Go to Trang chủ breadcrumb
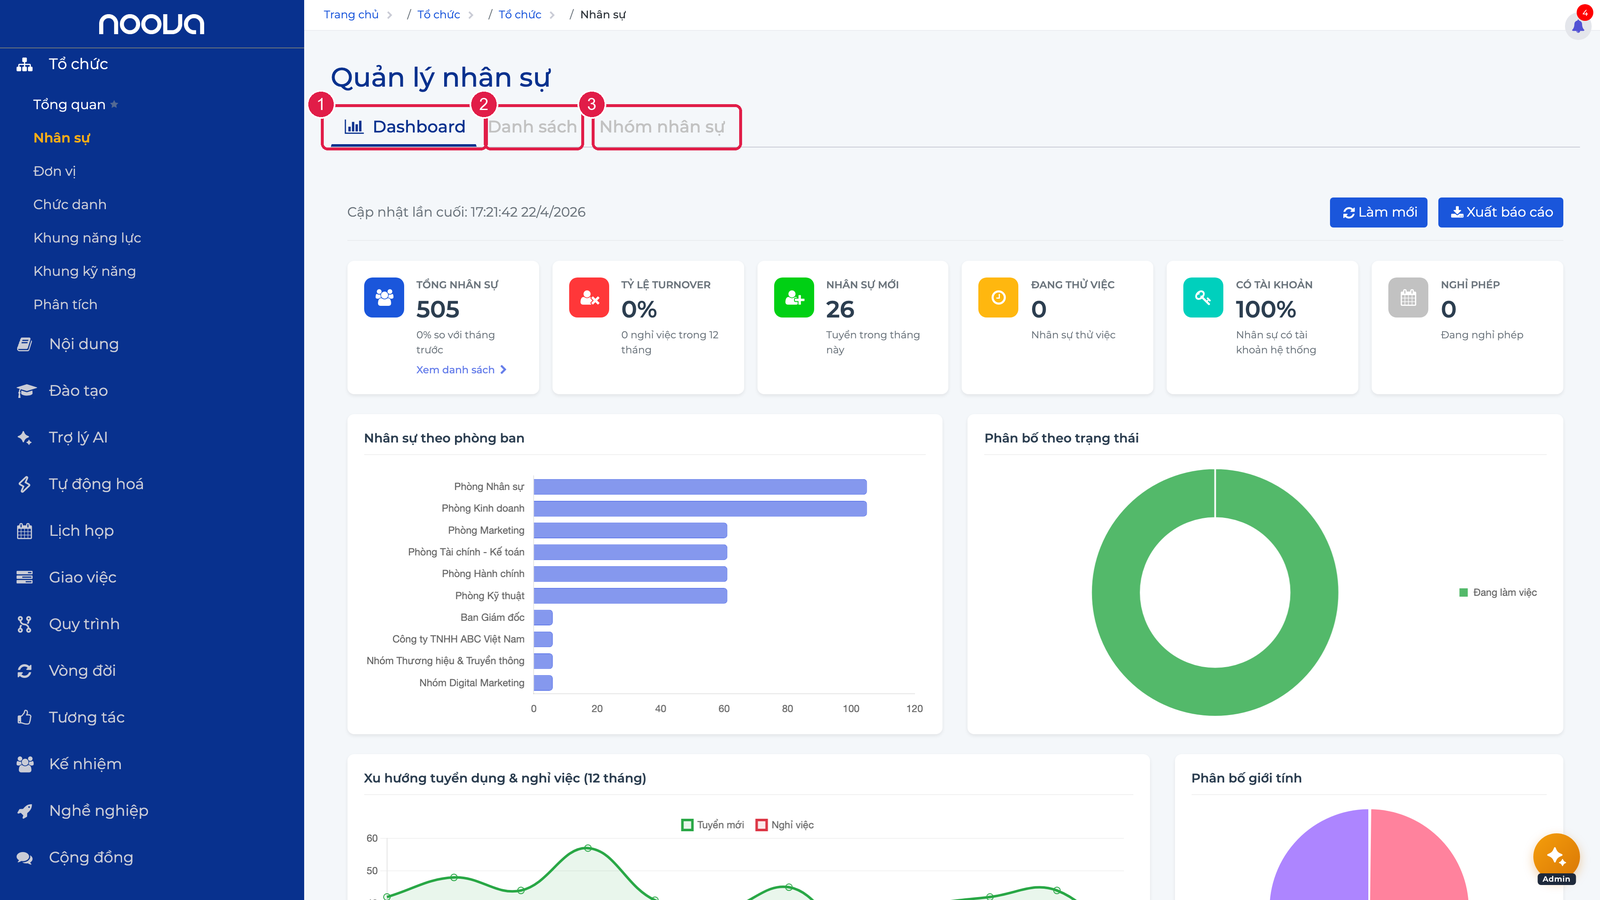This screenshot has height=900, width=1600. [x=351, y=15]
